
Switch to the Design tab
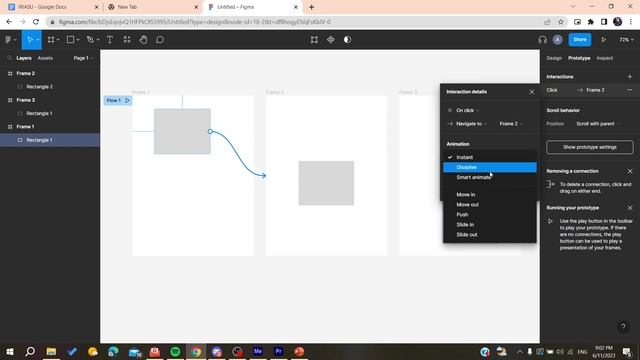[554, 58]
